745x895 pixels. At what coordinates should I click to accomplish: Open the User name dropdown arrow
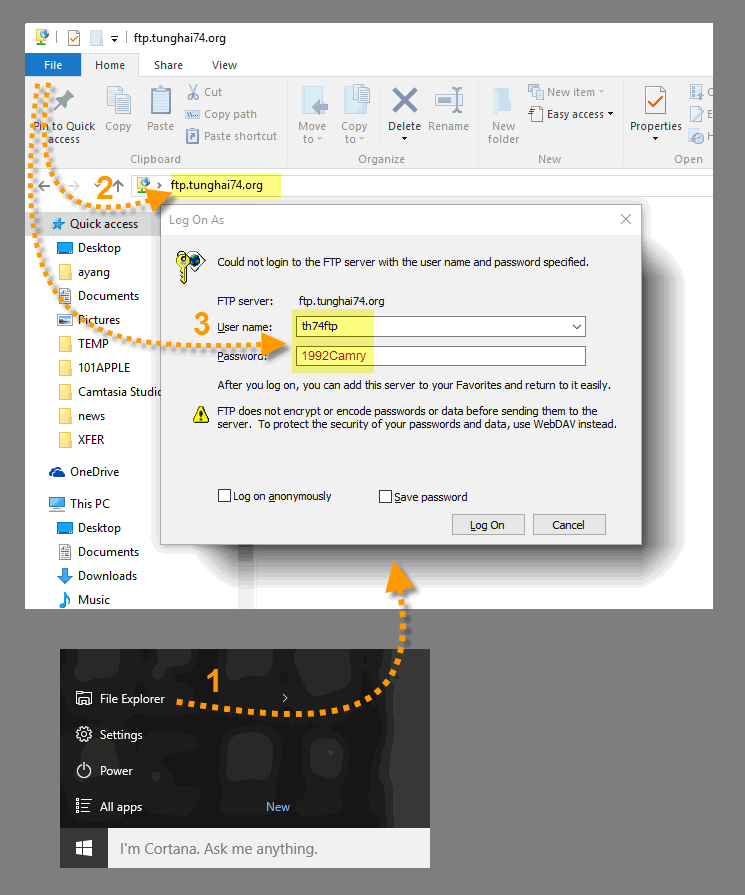click(x=577, y=326)
